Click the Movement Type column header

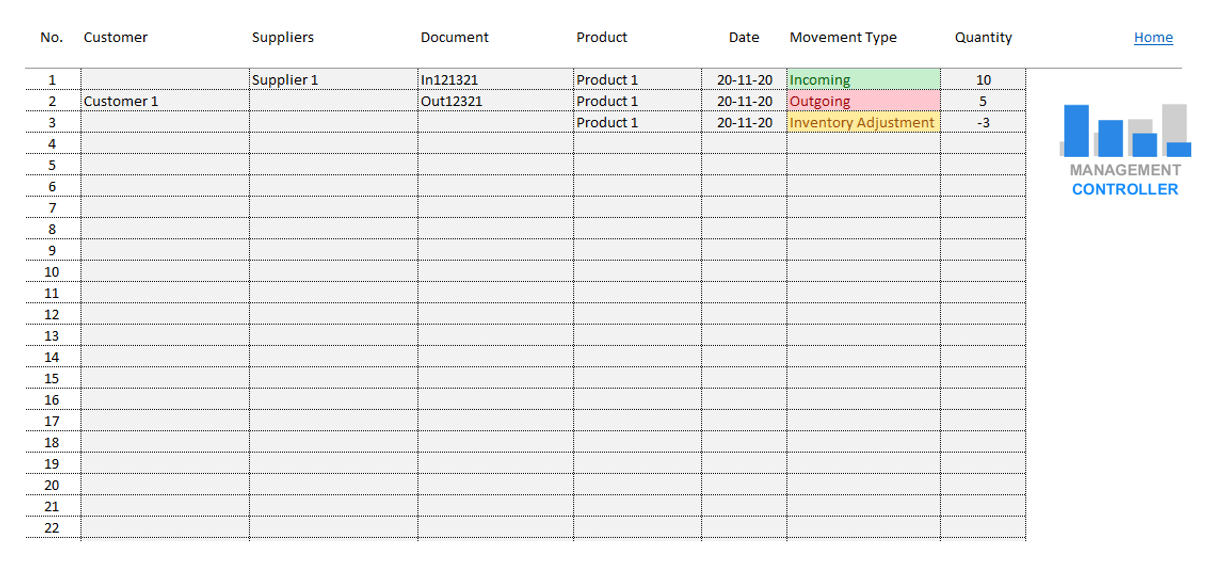click(x=843, y=38)
